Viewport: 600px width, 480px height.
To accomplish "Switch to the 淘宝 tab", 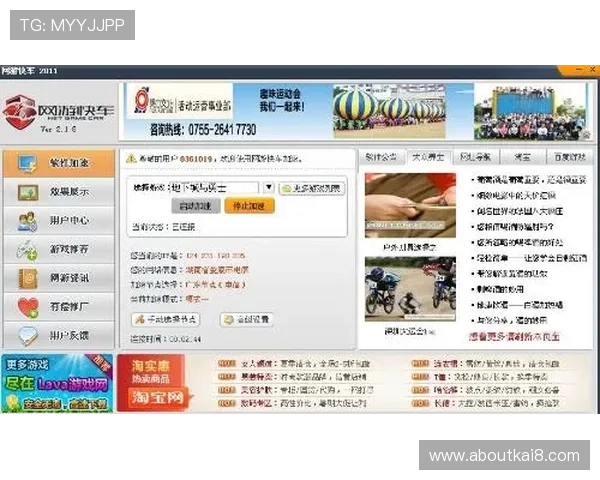I will (523, 157).
